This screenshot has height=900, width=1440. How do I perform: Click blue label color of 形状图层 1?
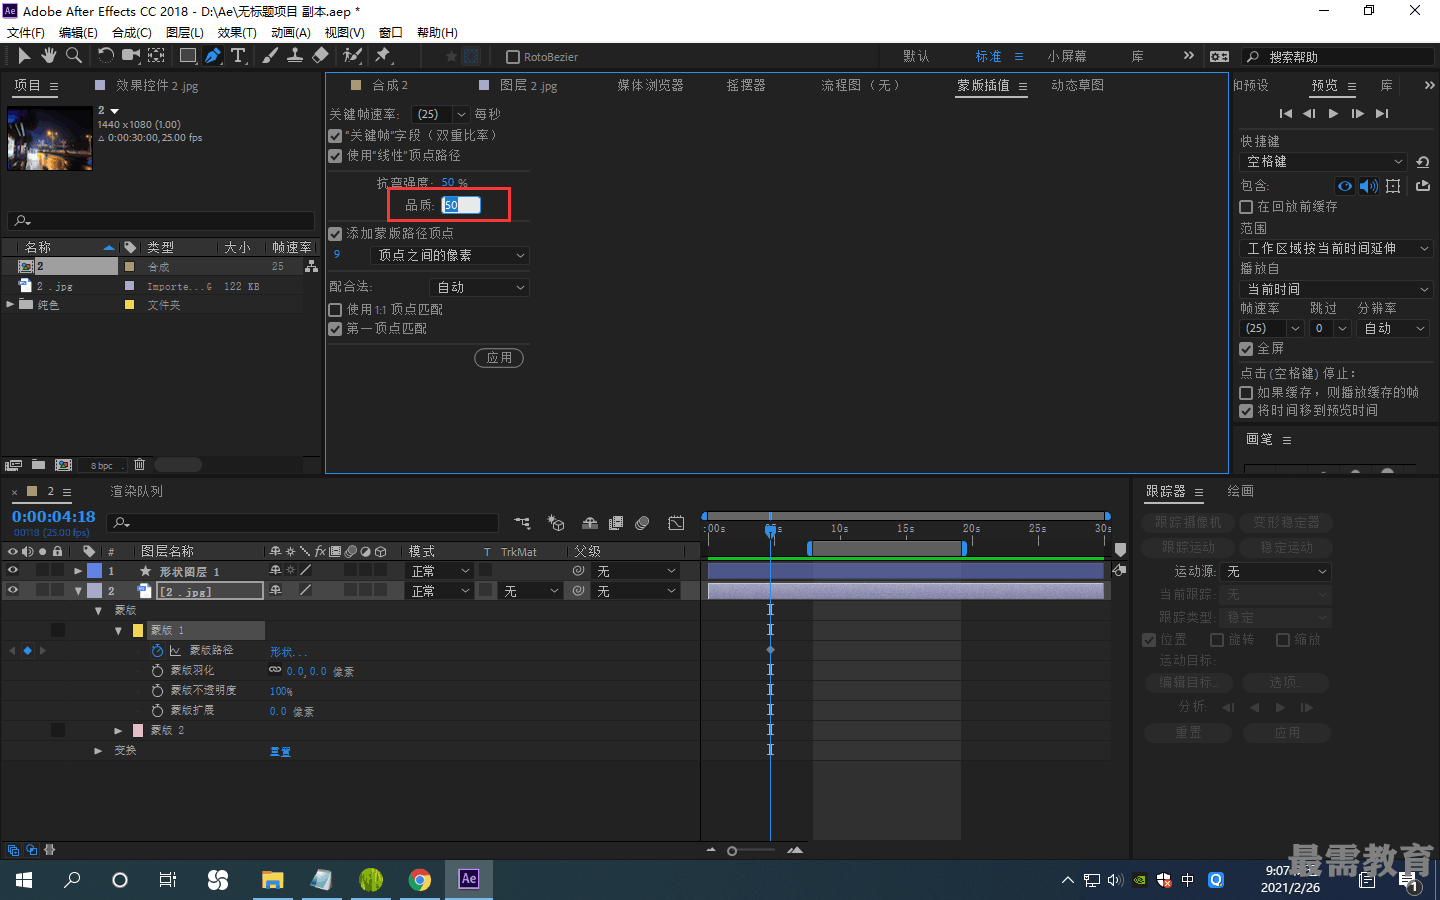pyautogui.click(x=94, y=571)
